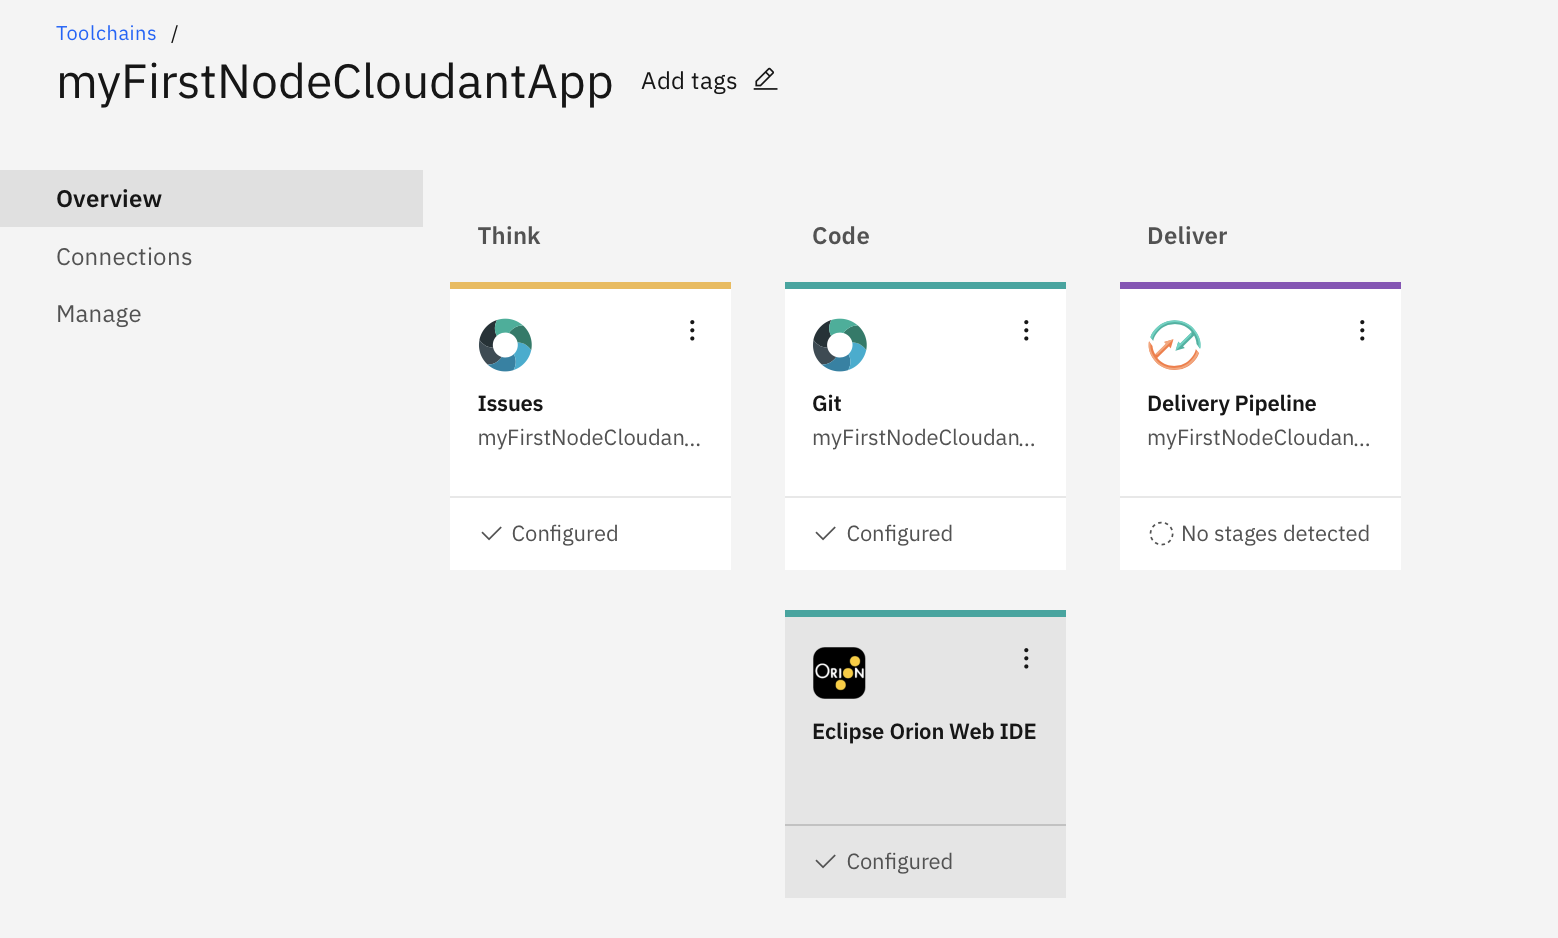Click Configured status on Git card
The image size is (1558, 938).
pyautogui.click(x=900, y=534)
